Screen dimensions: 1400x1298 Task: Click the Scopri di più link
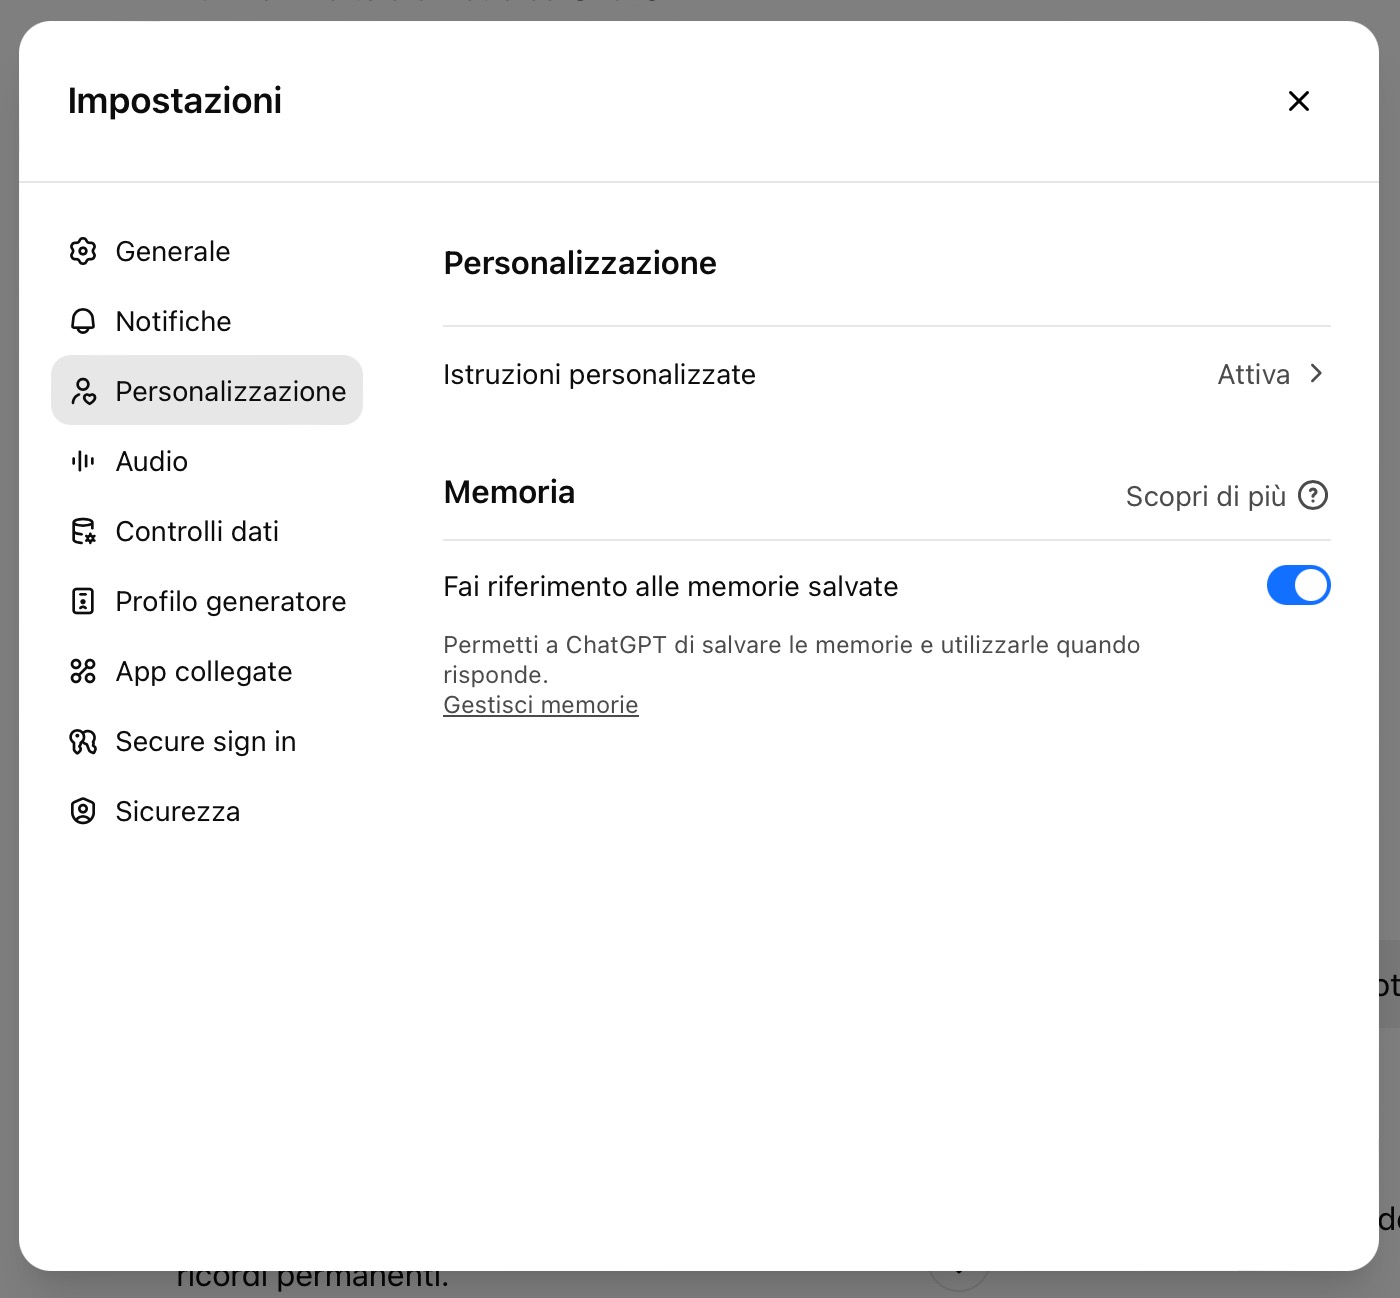click(1205, 496)
